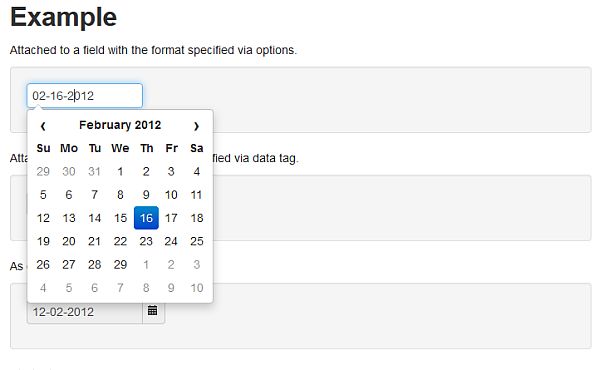Viewport: 600px width, 370px height.
Task: Select the grayed-out January 31 date
Action: point(95,171)
